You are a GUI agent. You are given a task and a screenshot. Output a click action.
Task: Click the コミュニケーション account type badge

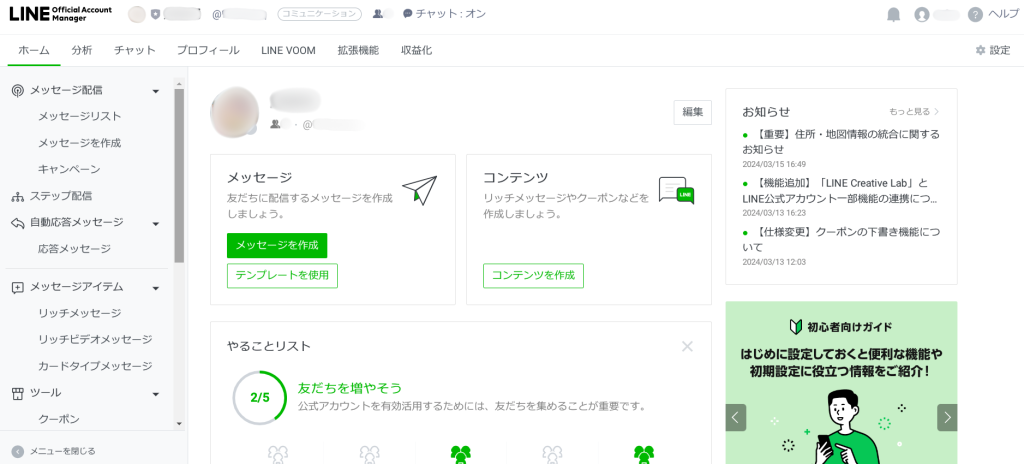(319, 14)
